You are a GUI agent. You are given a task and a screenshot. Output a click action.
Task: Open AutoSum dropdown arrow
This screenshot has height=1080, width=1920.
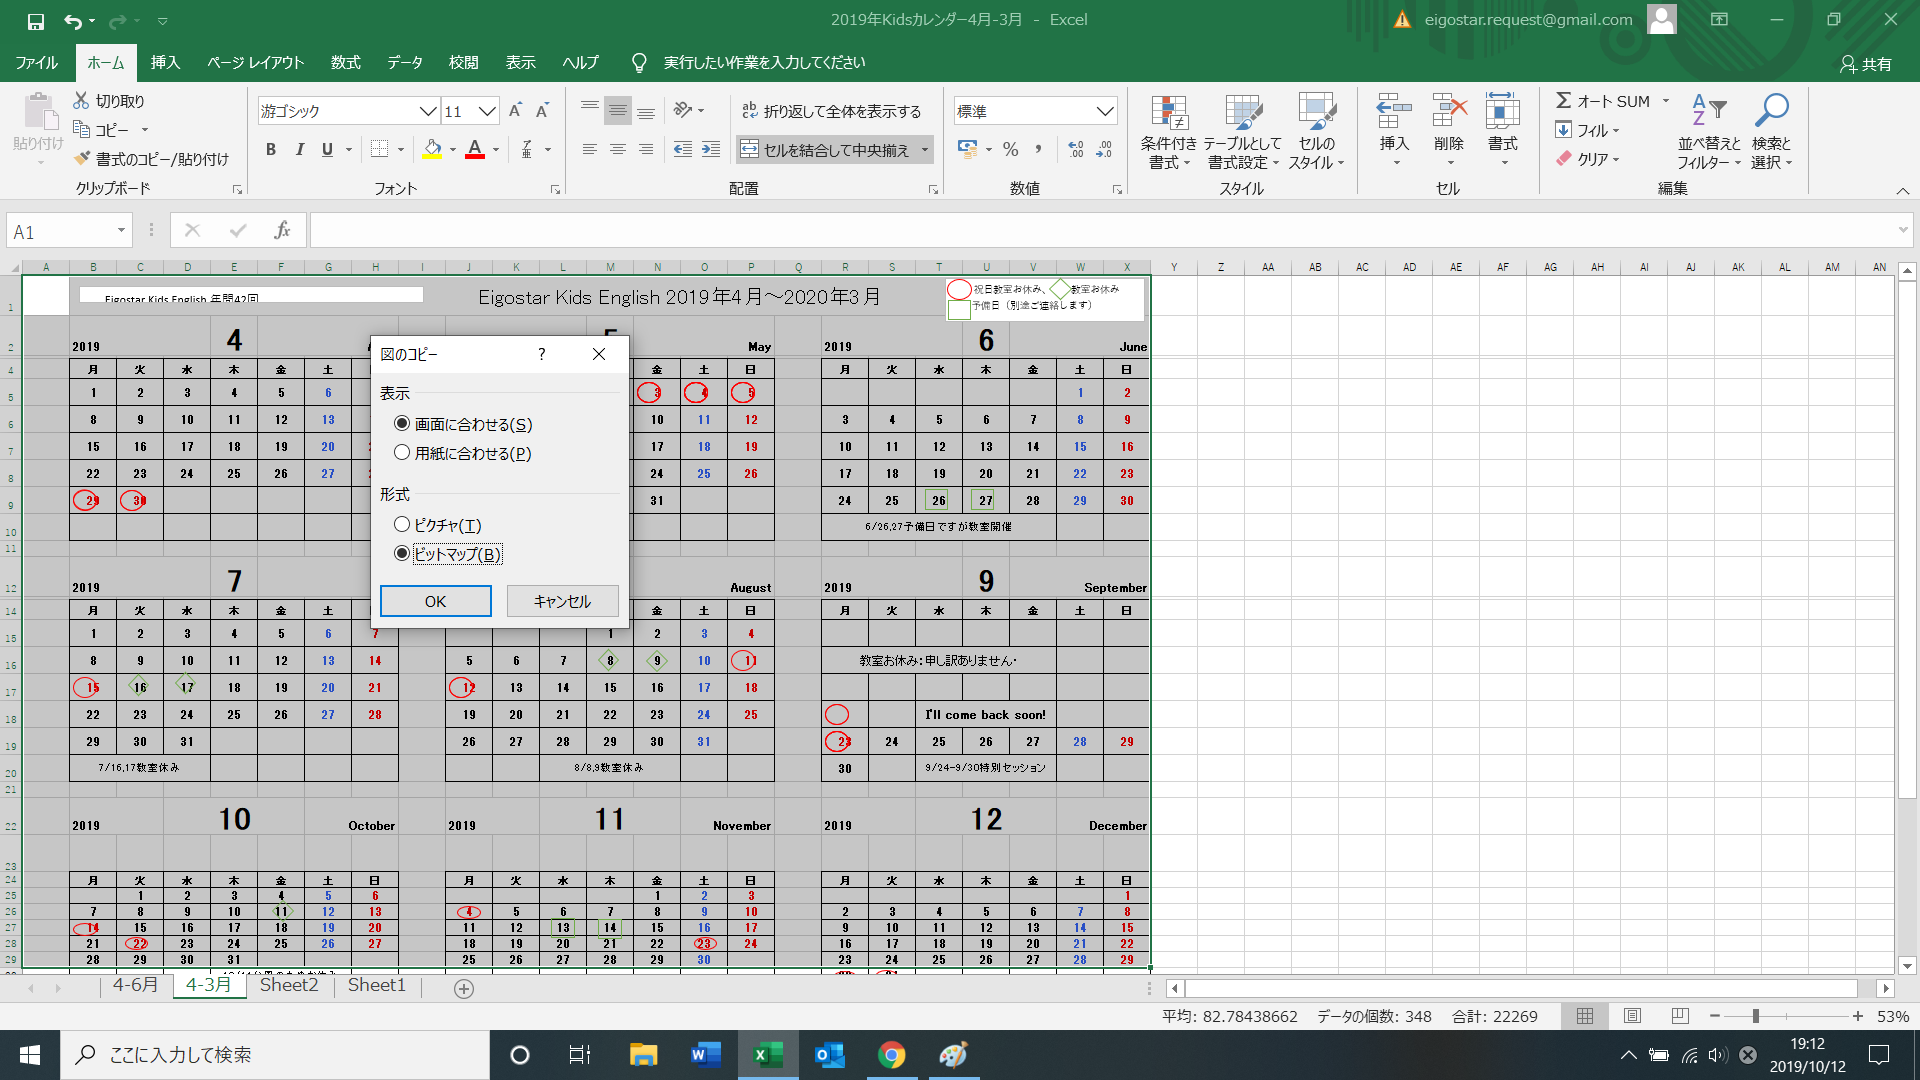(1666, 101)
